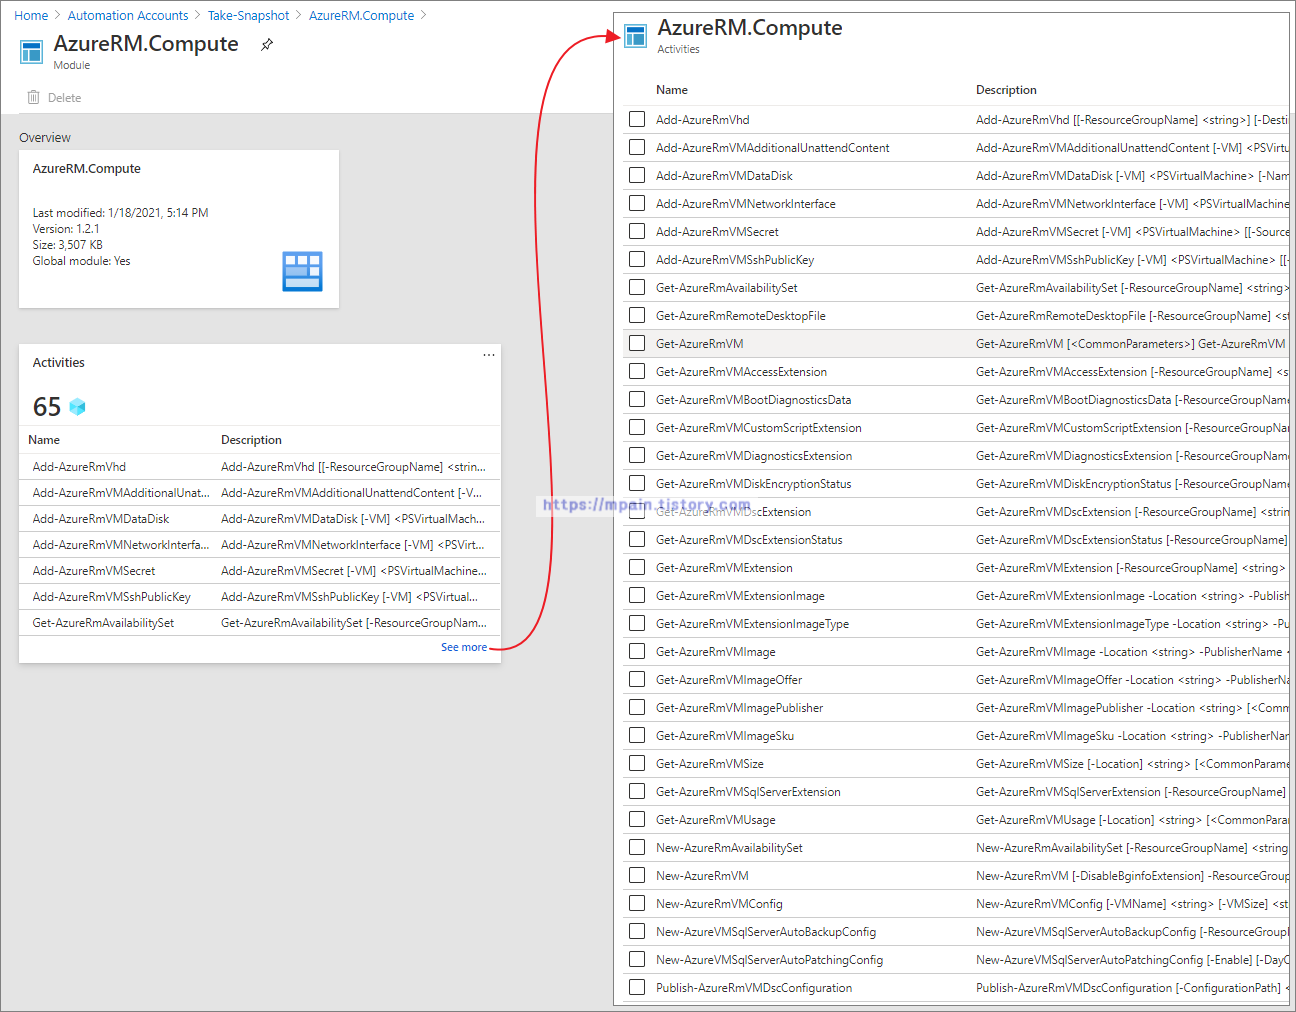The height and width of the screenshot is (1012, 1296).
Task: Click the Delete trash icon
Action: [x=34, y=97]
